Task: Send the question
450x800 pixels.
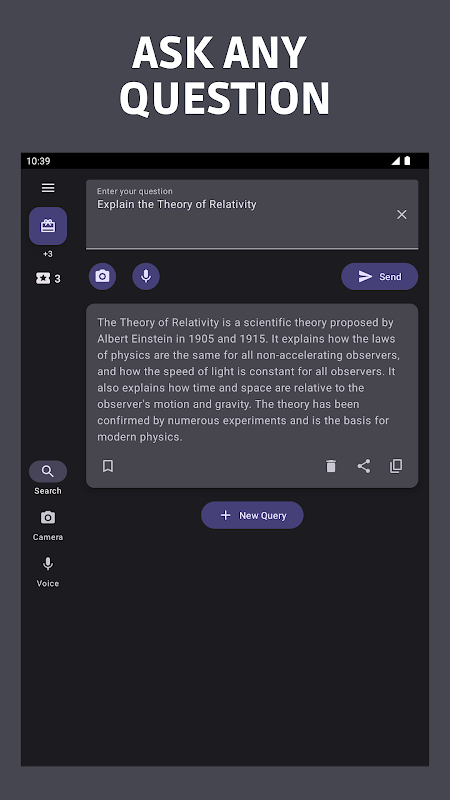Action: (x=380, y=277)
